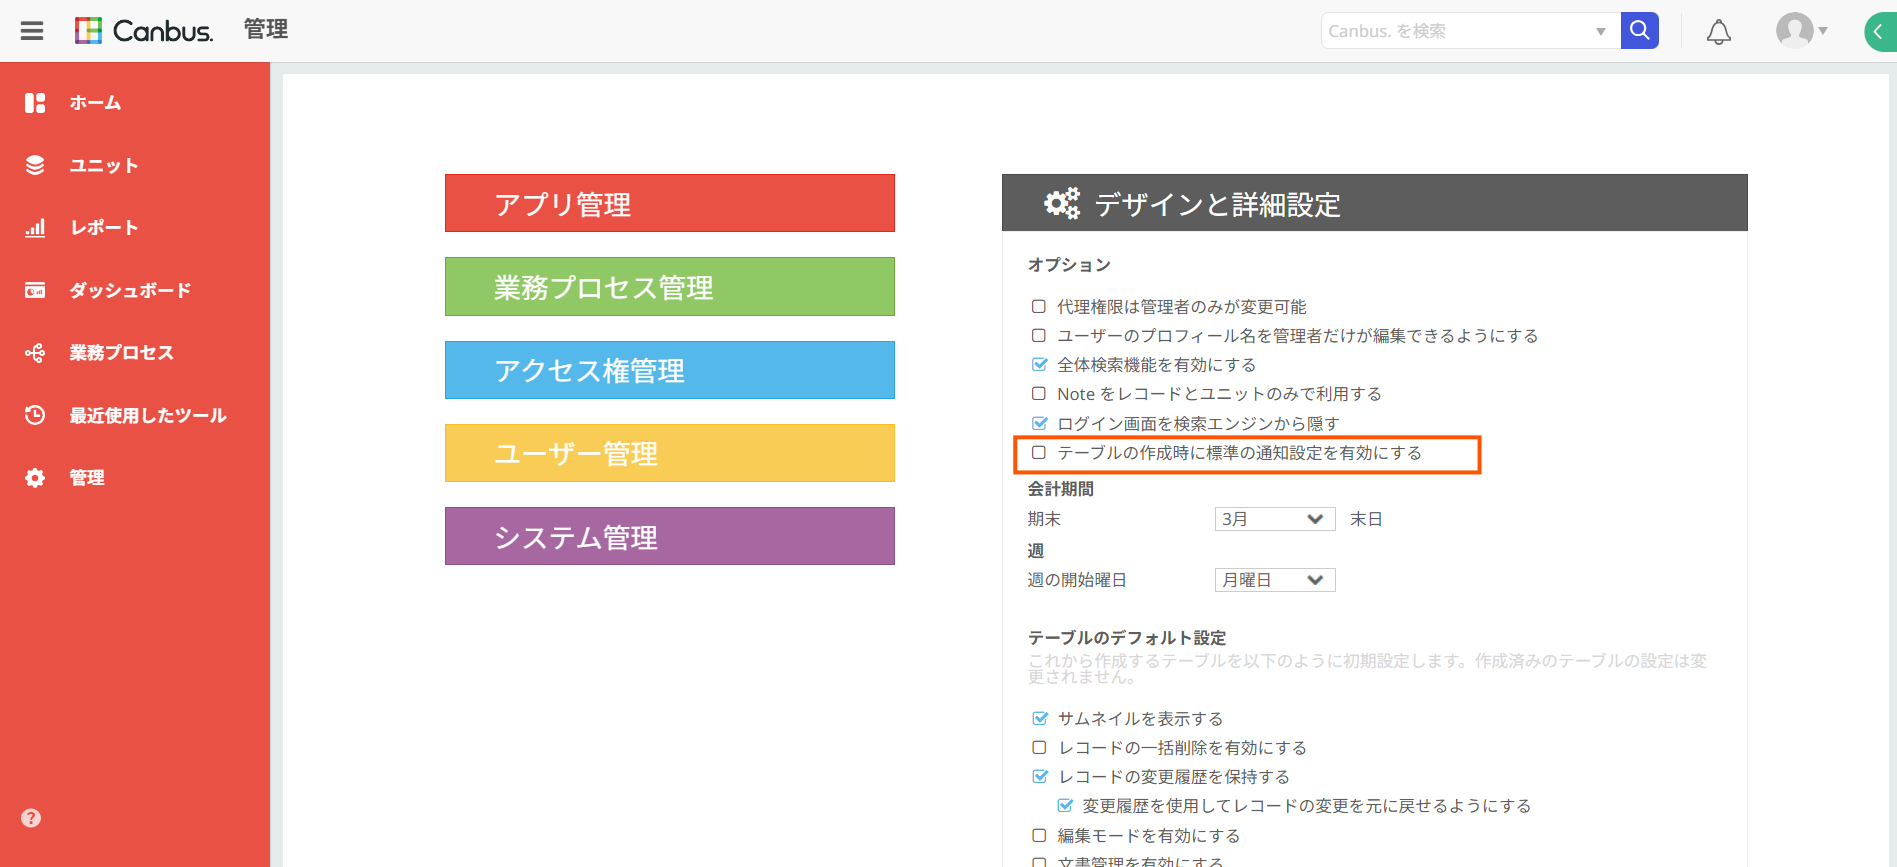Screen dimensions: 1897x867
Task: Check 編集モードを有効にする
Action: tap(1039, 835)
